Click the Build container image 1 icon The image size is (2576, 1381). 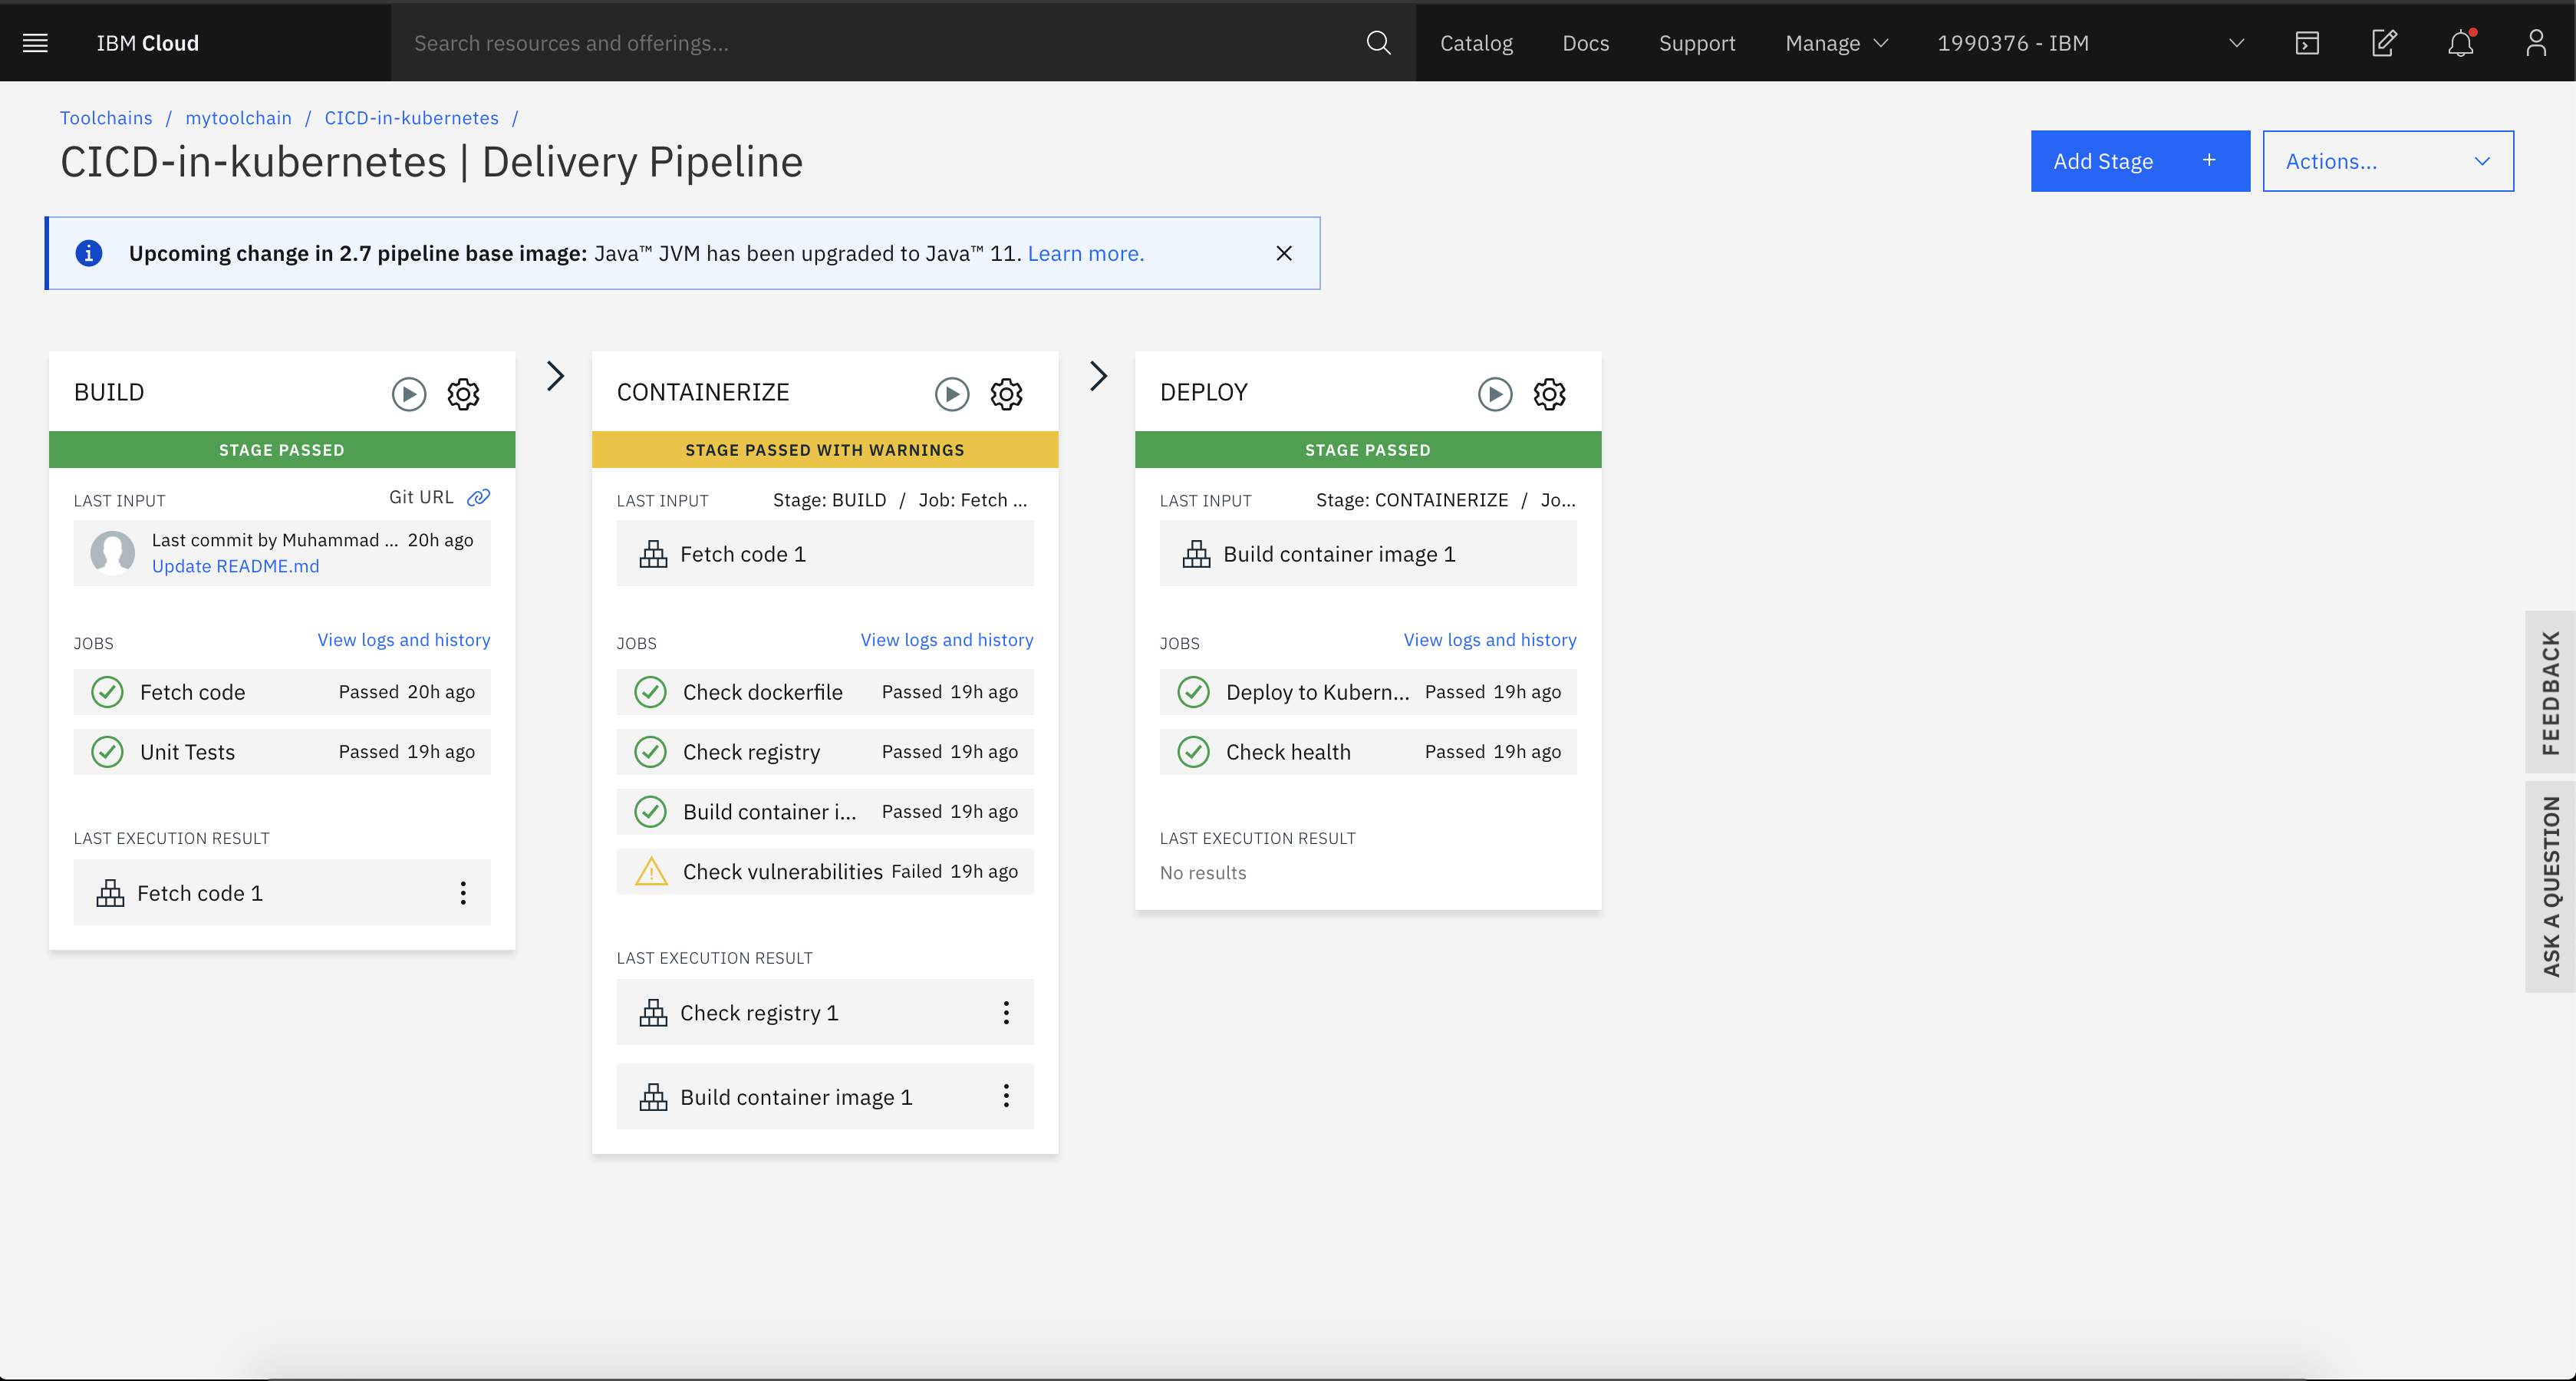654,1096
